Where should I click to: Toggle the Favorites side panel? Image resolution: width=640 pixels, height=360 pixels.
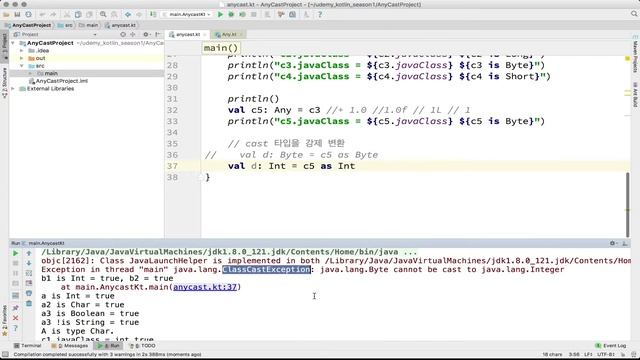pos(4,321)
